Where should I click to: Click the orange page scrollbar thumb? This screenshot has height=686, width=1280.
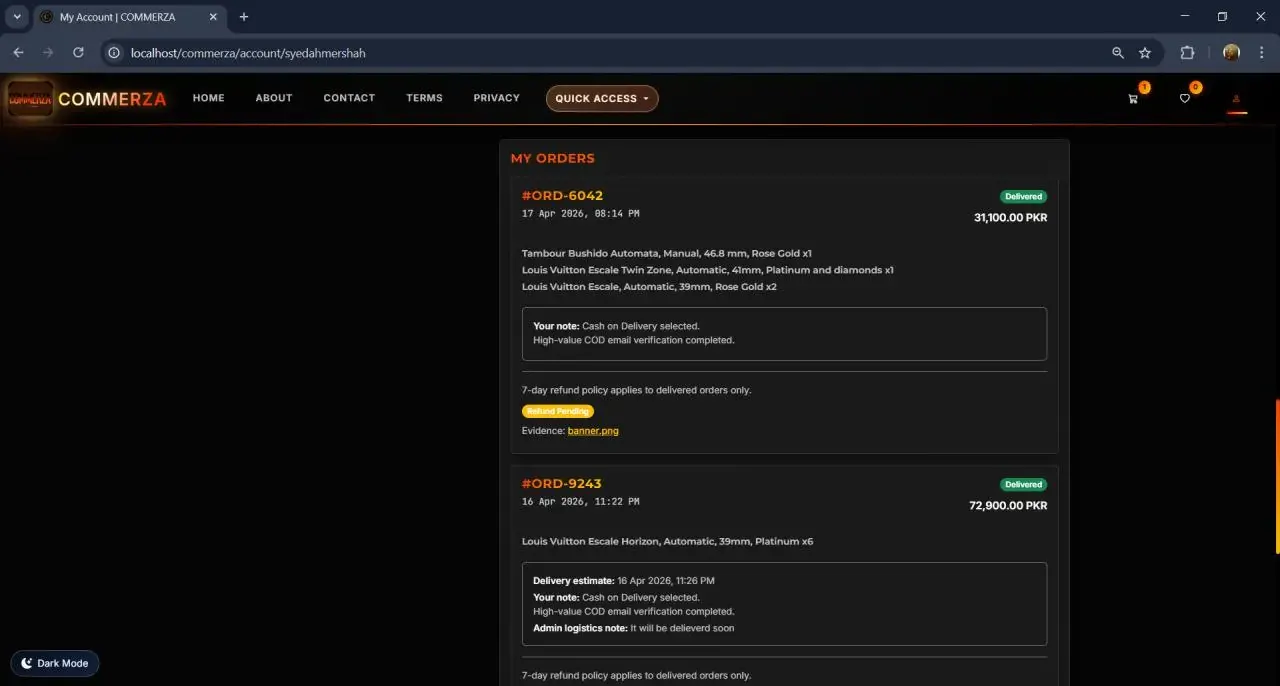[1276, 476]
